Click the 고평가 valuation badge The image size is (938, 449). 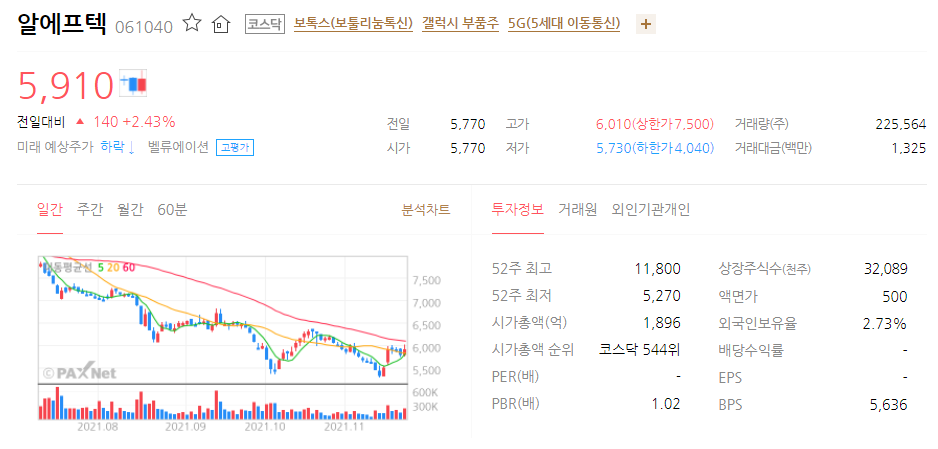pos(234,148)
